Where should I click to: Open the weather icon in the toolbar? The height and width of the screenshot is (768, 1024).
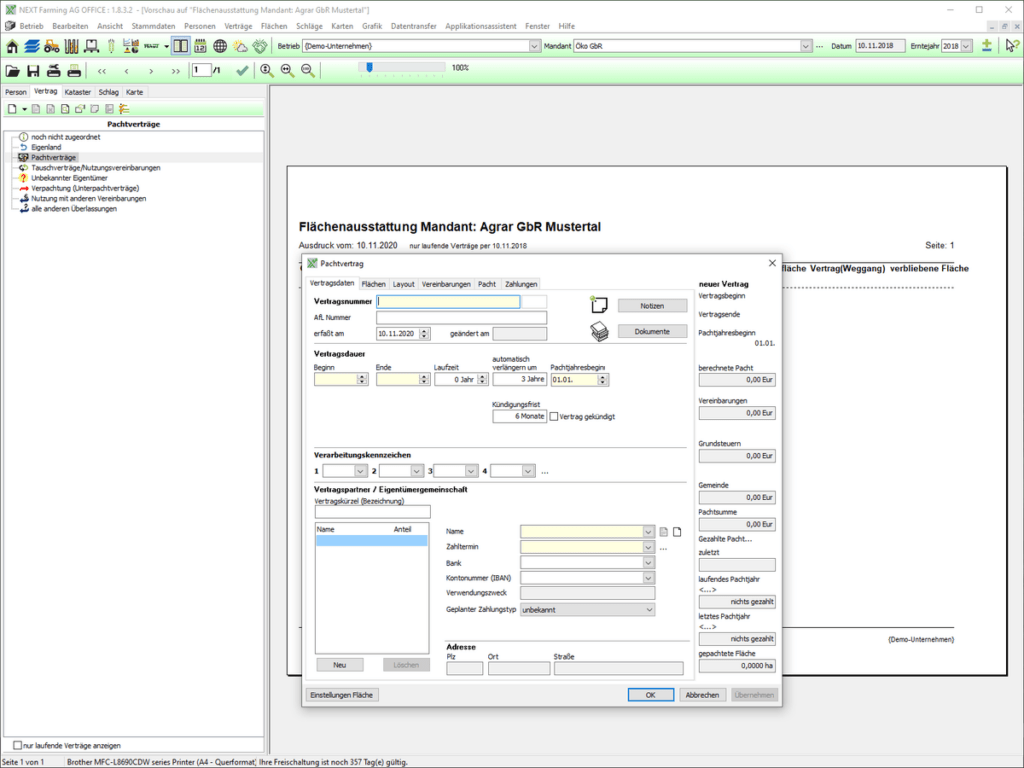pos(238,45)
